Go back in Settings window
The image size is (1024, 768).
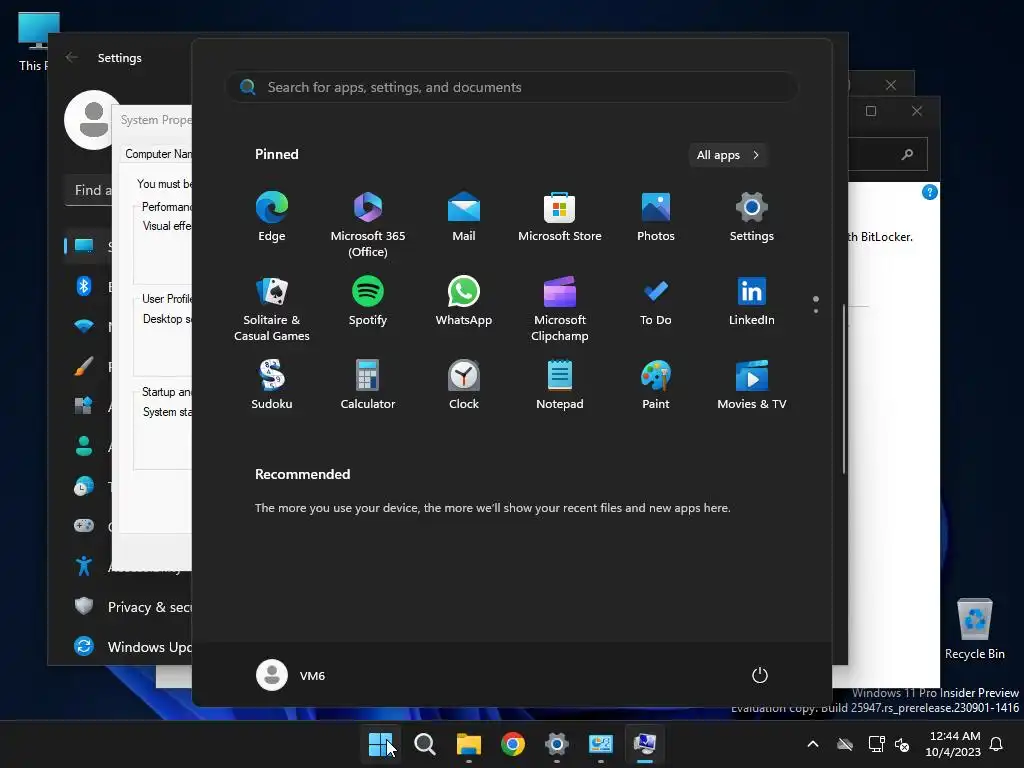pos(72,57)
